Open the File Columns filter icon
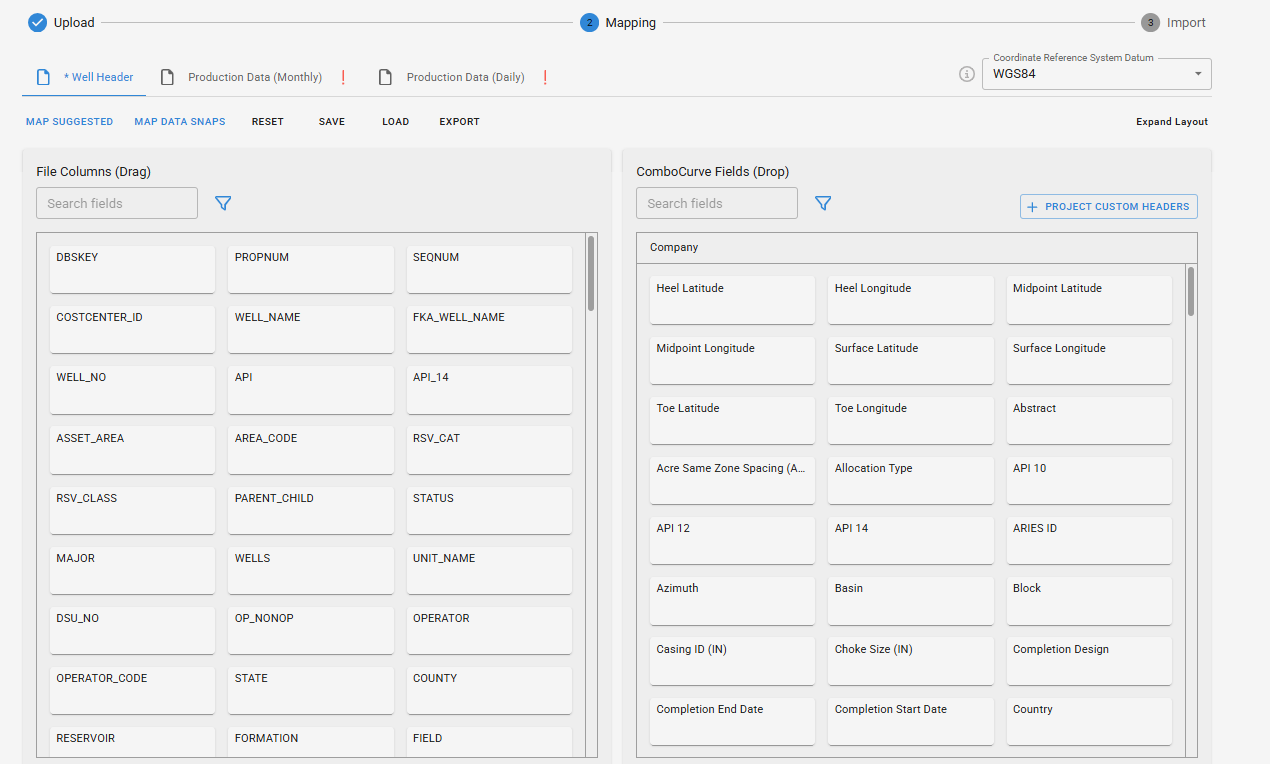Image resolution: width=1270 pixels, height=764 pixels. point(223,203)
